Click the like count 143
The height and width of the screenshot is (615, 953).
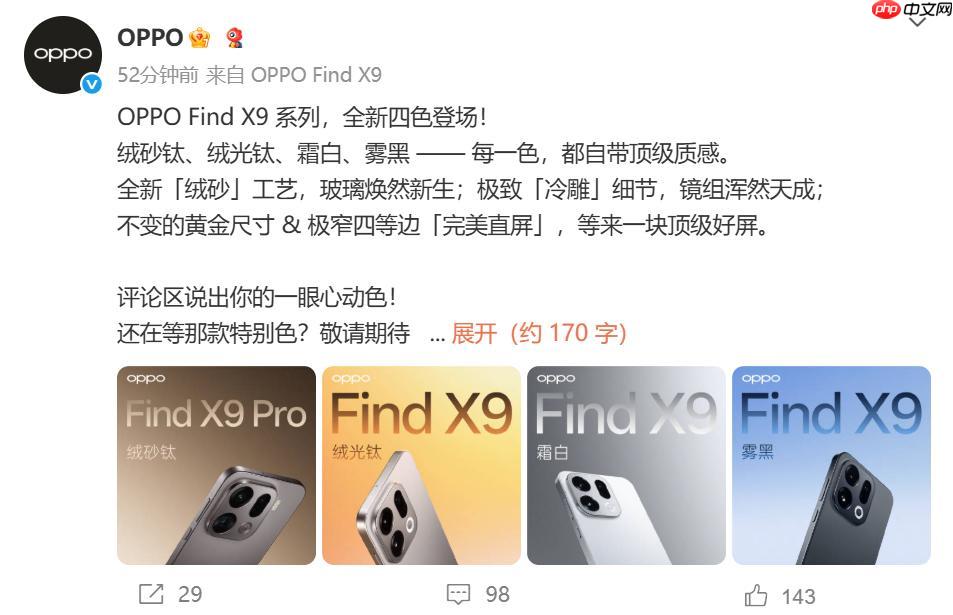[799, 596]
